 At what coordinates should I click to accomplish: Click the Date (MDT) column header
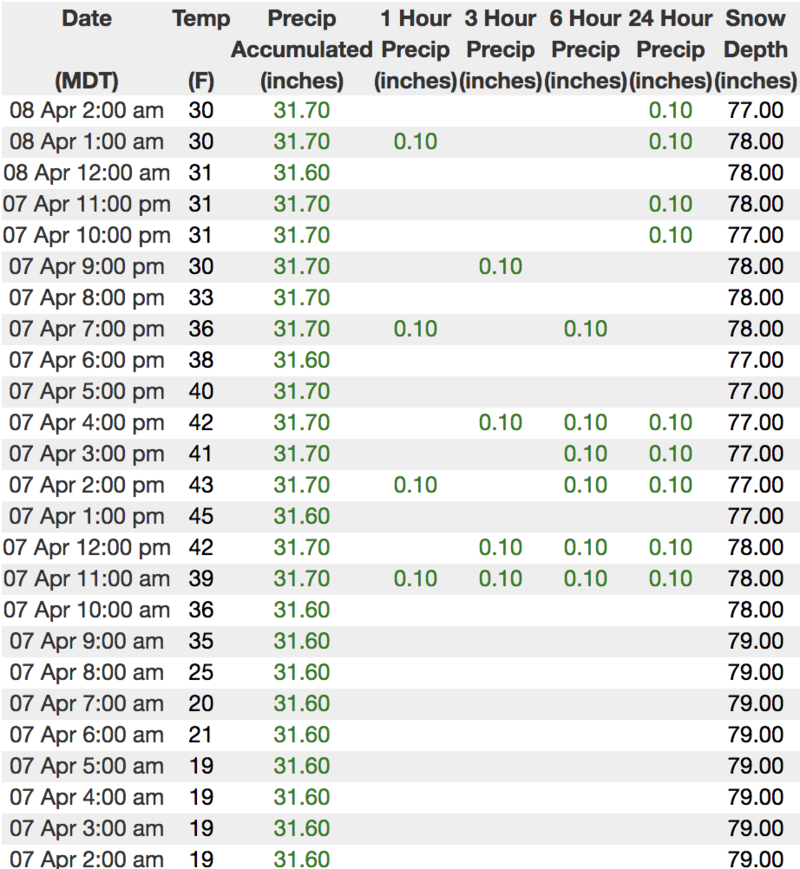pyautogui.click(x=86, y=49)
